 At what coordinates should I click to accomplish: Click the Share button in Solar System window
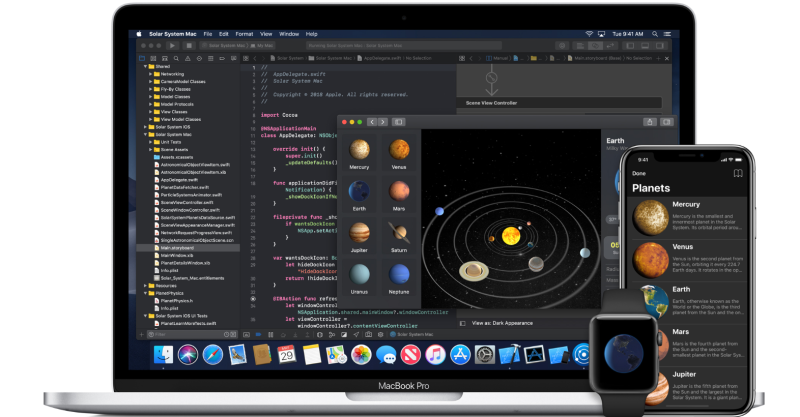click(x=649, y=122)
